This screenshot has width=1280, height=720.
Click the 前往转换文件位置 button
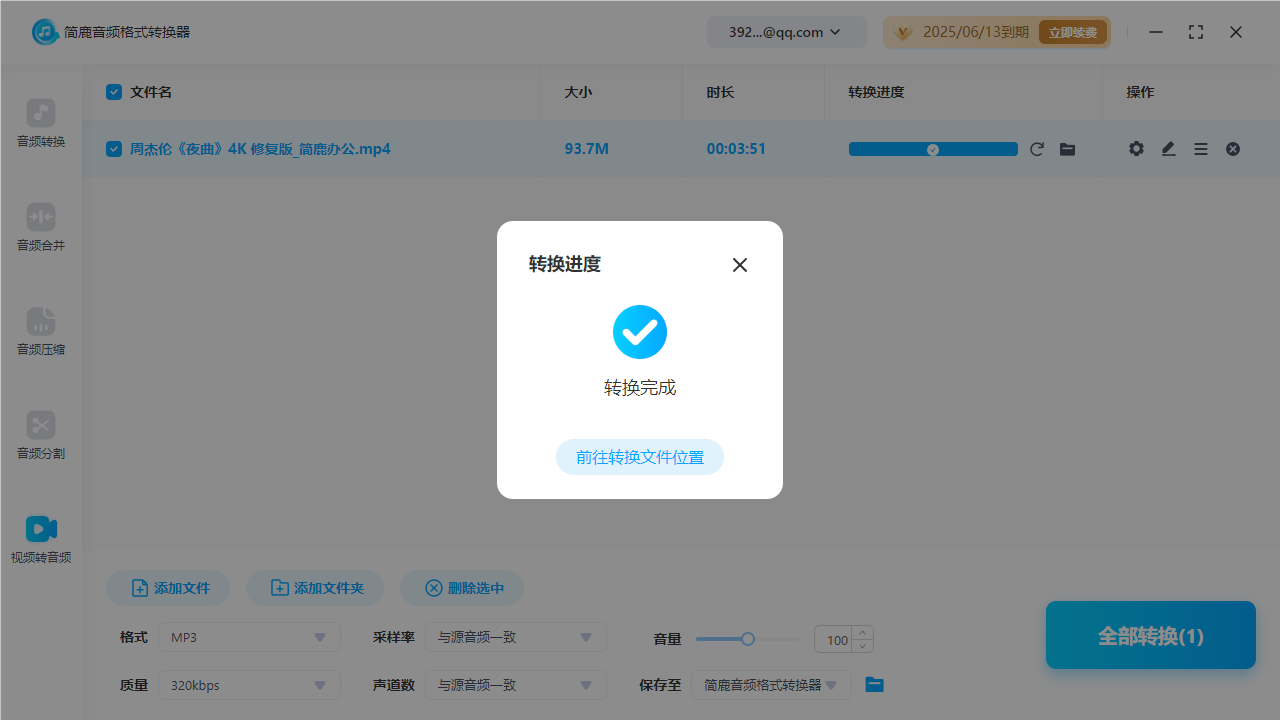coord(639,456)
